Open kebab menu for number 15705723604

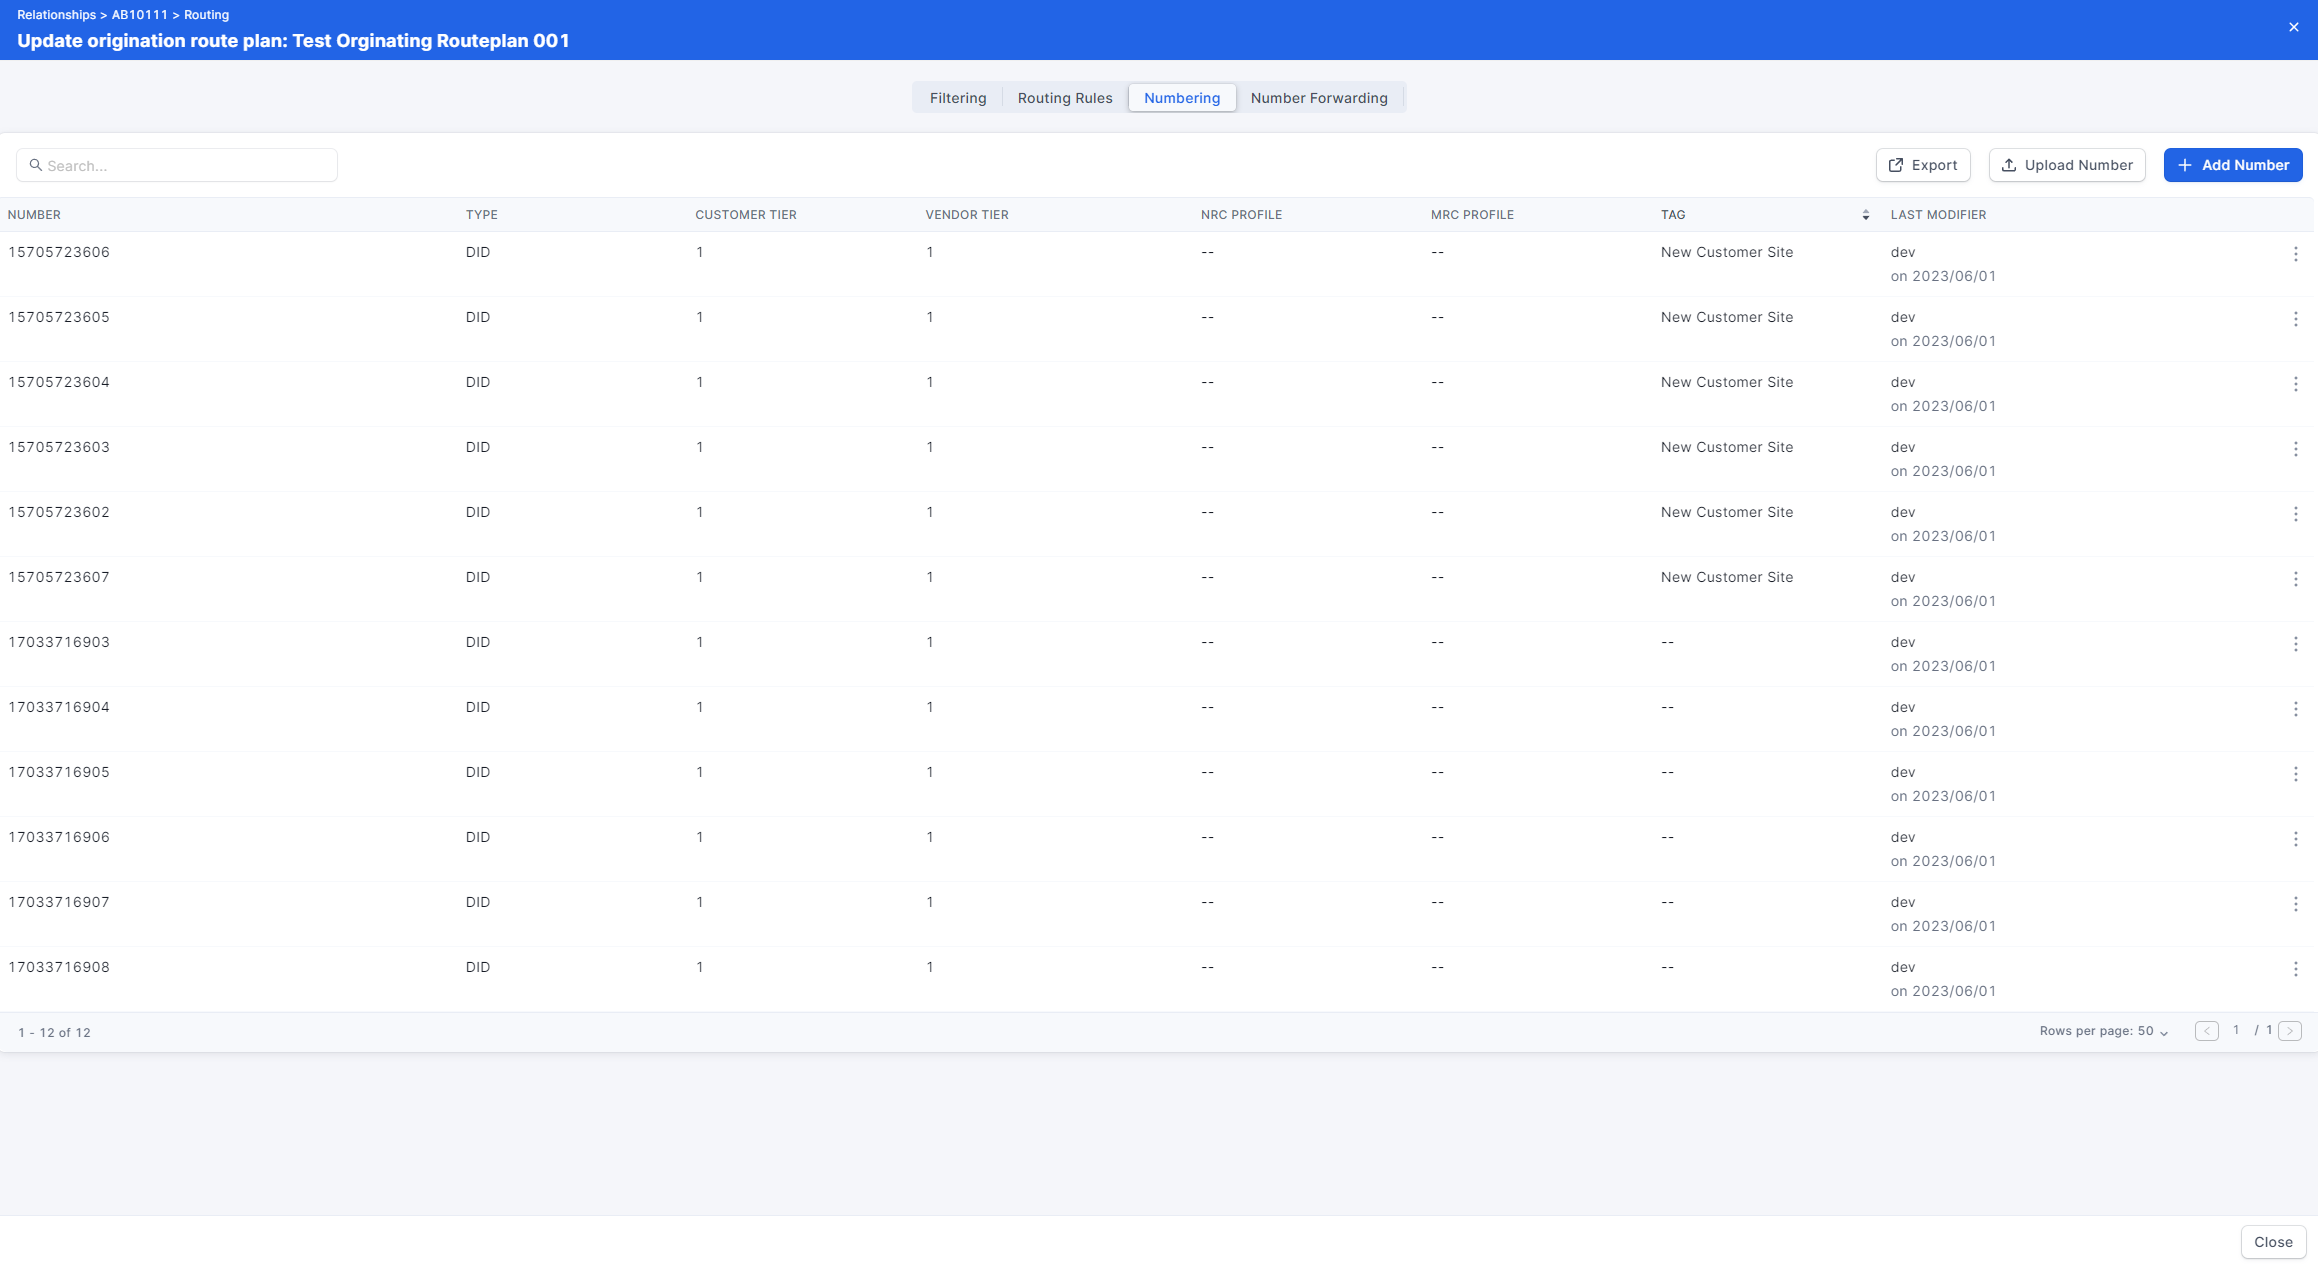point(2295,384)
